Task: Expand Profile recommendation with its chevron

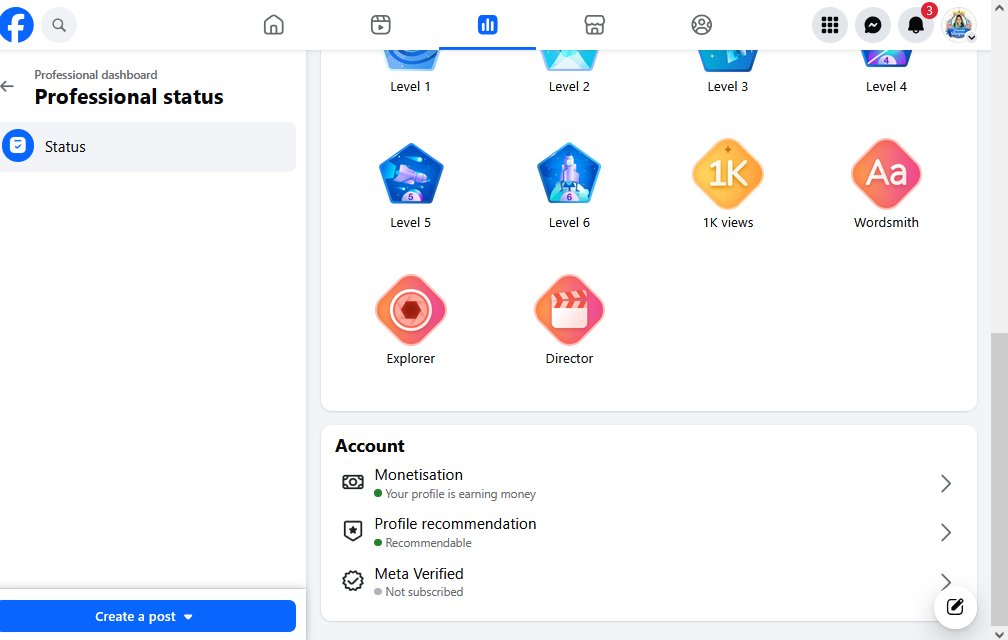Action: tap(946, 532)
